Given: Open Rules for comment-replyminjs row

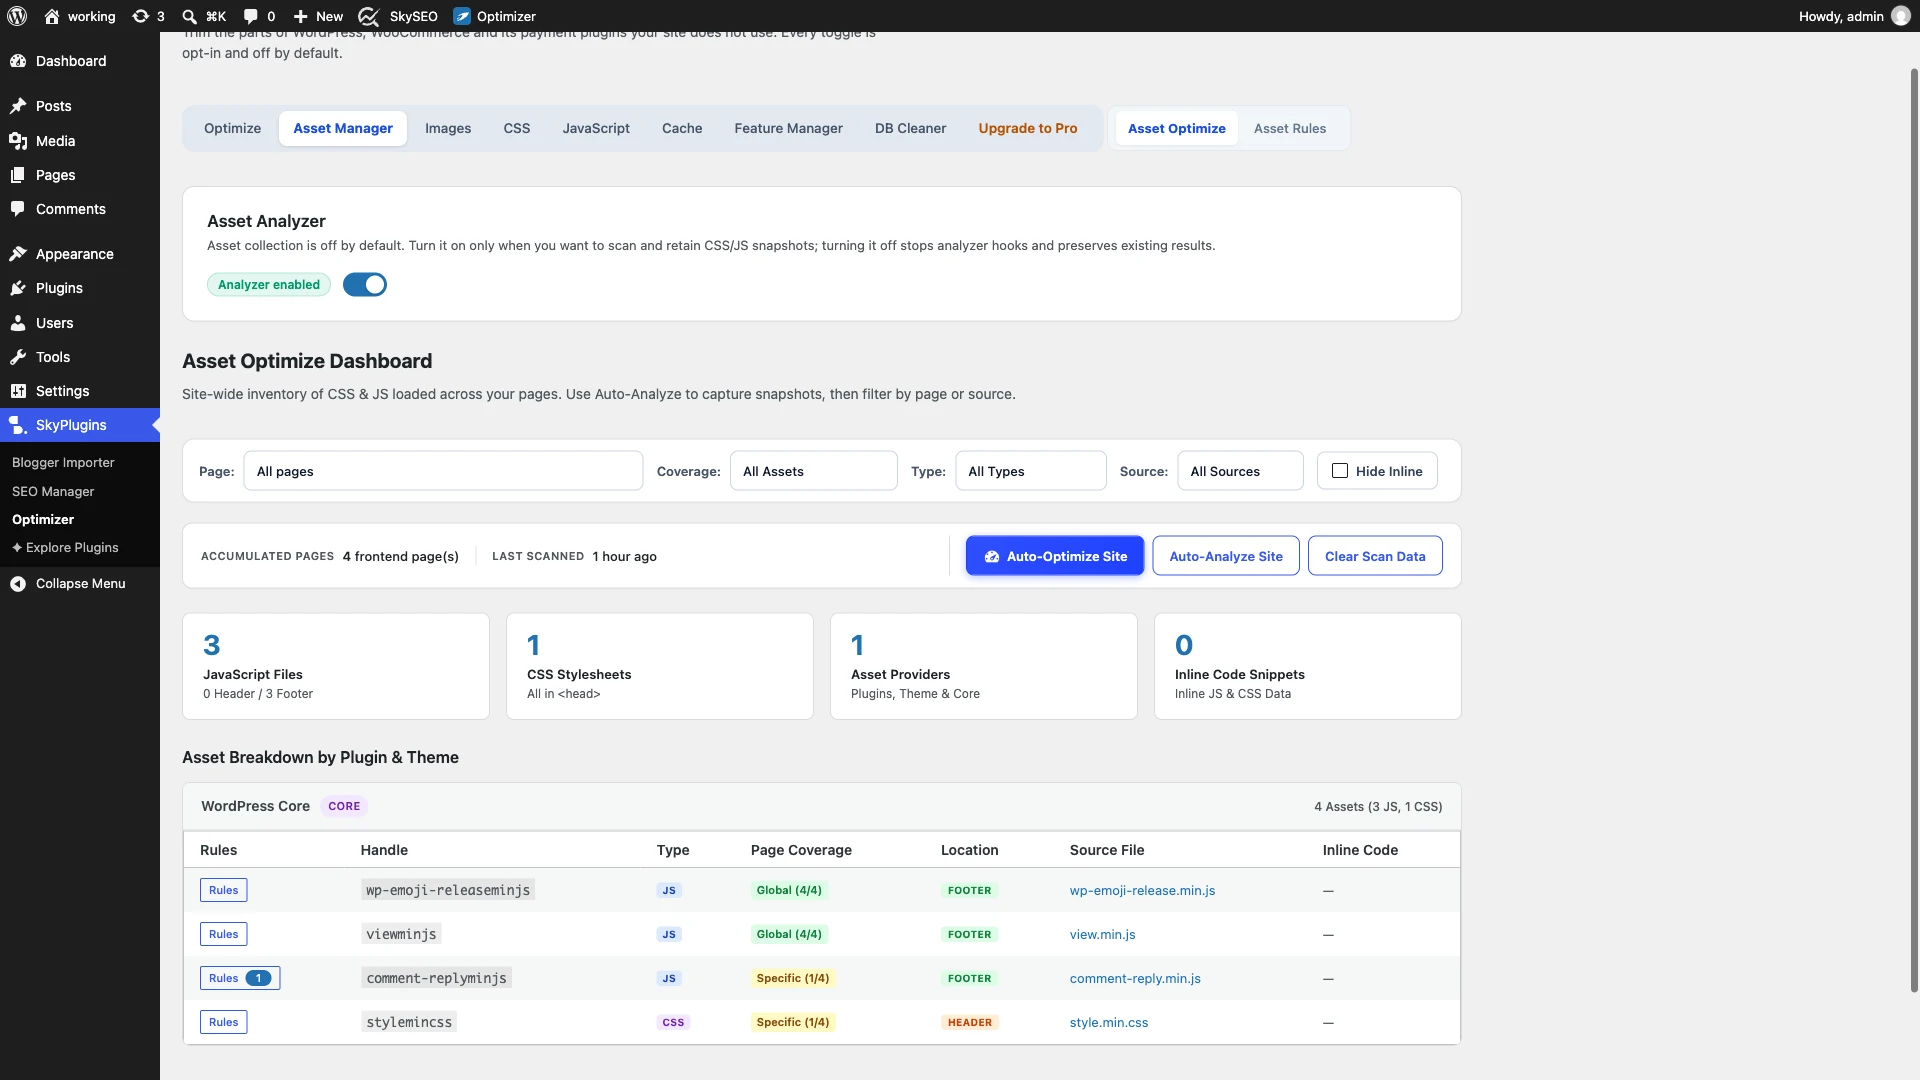Looking at the screenshot, I should (240, 978).
